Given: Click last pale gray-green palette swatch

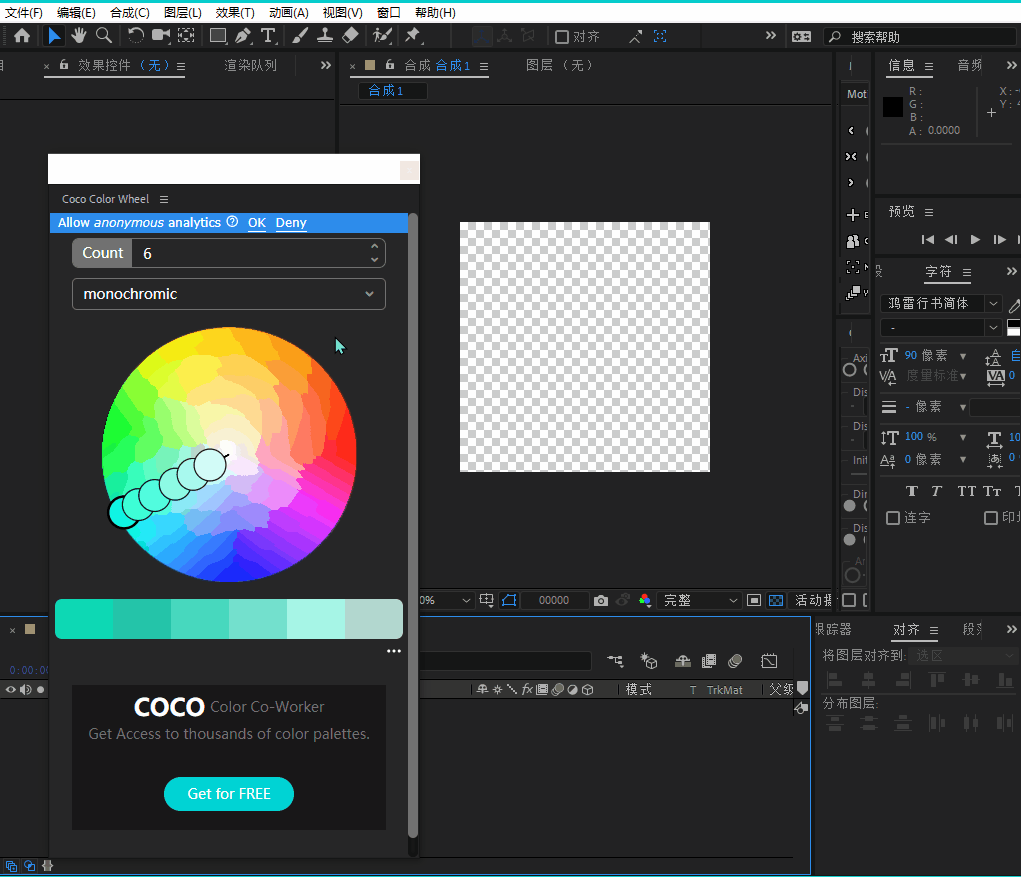Looking at the screenshot, I should (374, 619).
